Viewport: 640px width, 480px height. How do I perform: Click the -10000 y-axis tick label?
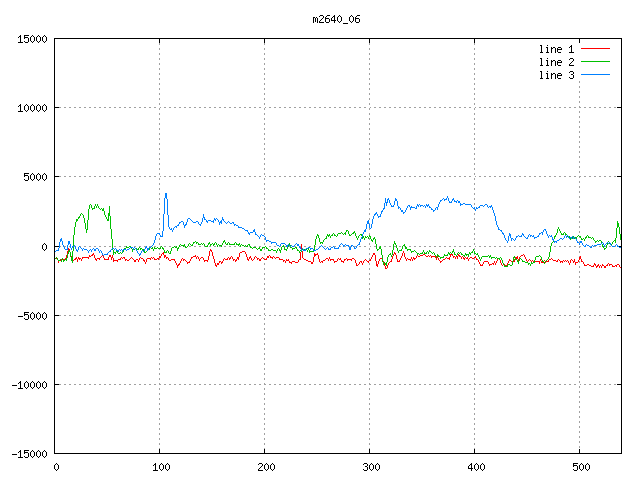pyautogui.click(x=29, y=384)
